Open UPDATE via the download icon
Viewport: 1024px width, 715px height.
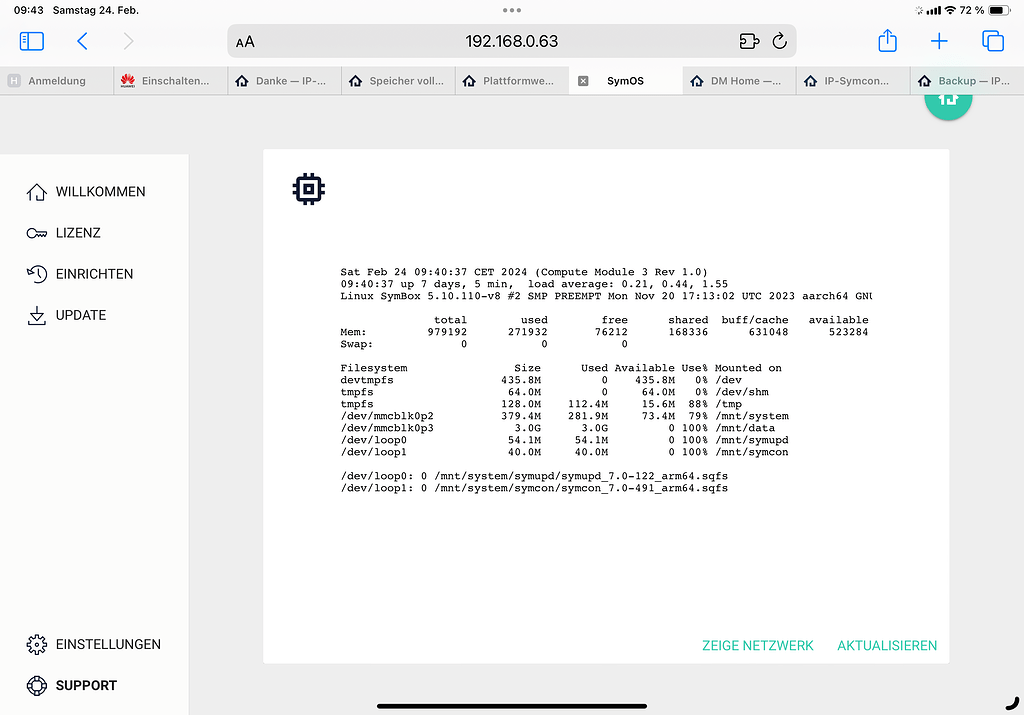[x=37, y=314]
